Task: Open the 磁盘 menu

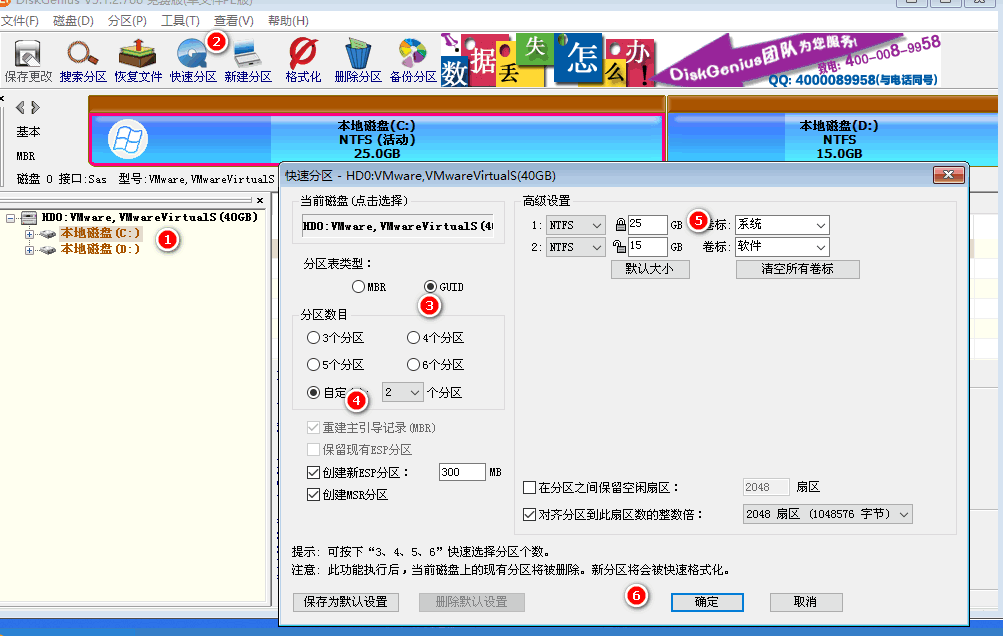Action: pos(73,20)
